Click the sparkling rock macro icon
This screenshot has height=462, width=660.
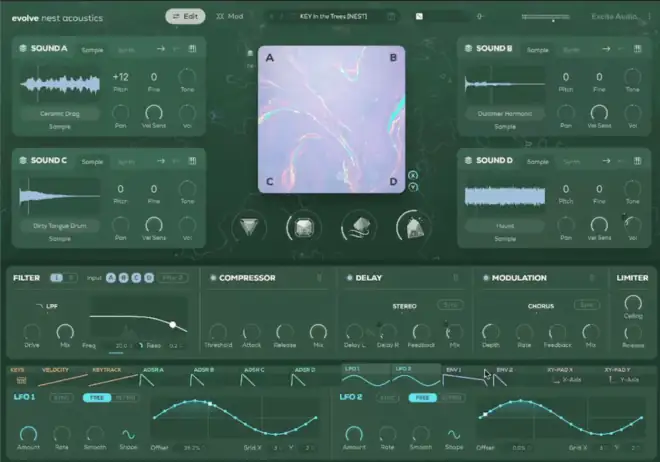click(414, 228)
